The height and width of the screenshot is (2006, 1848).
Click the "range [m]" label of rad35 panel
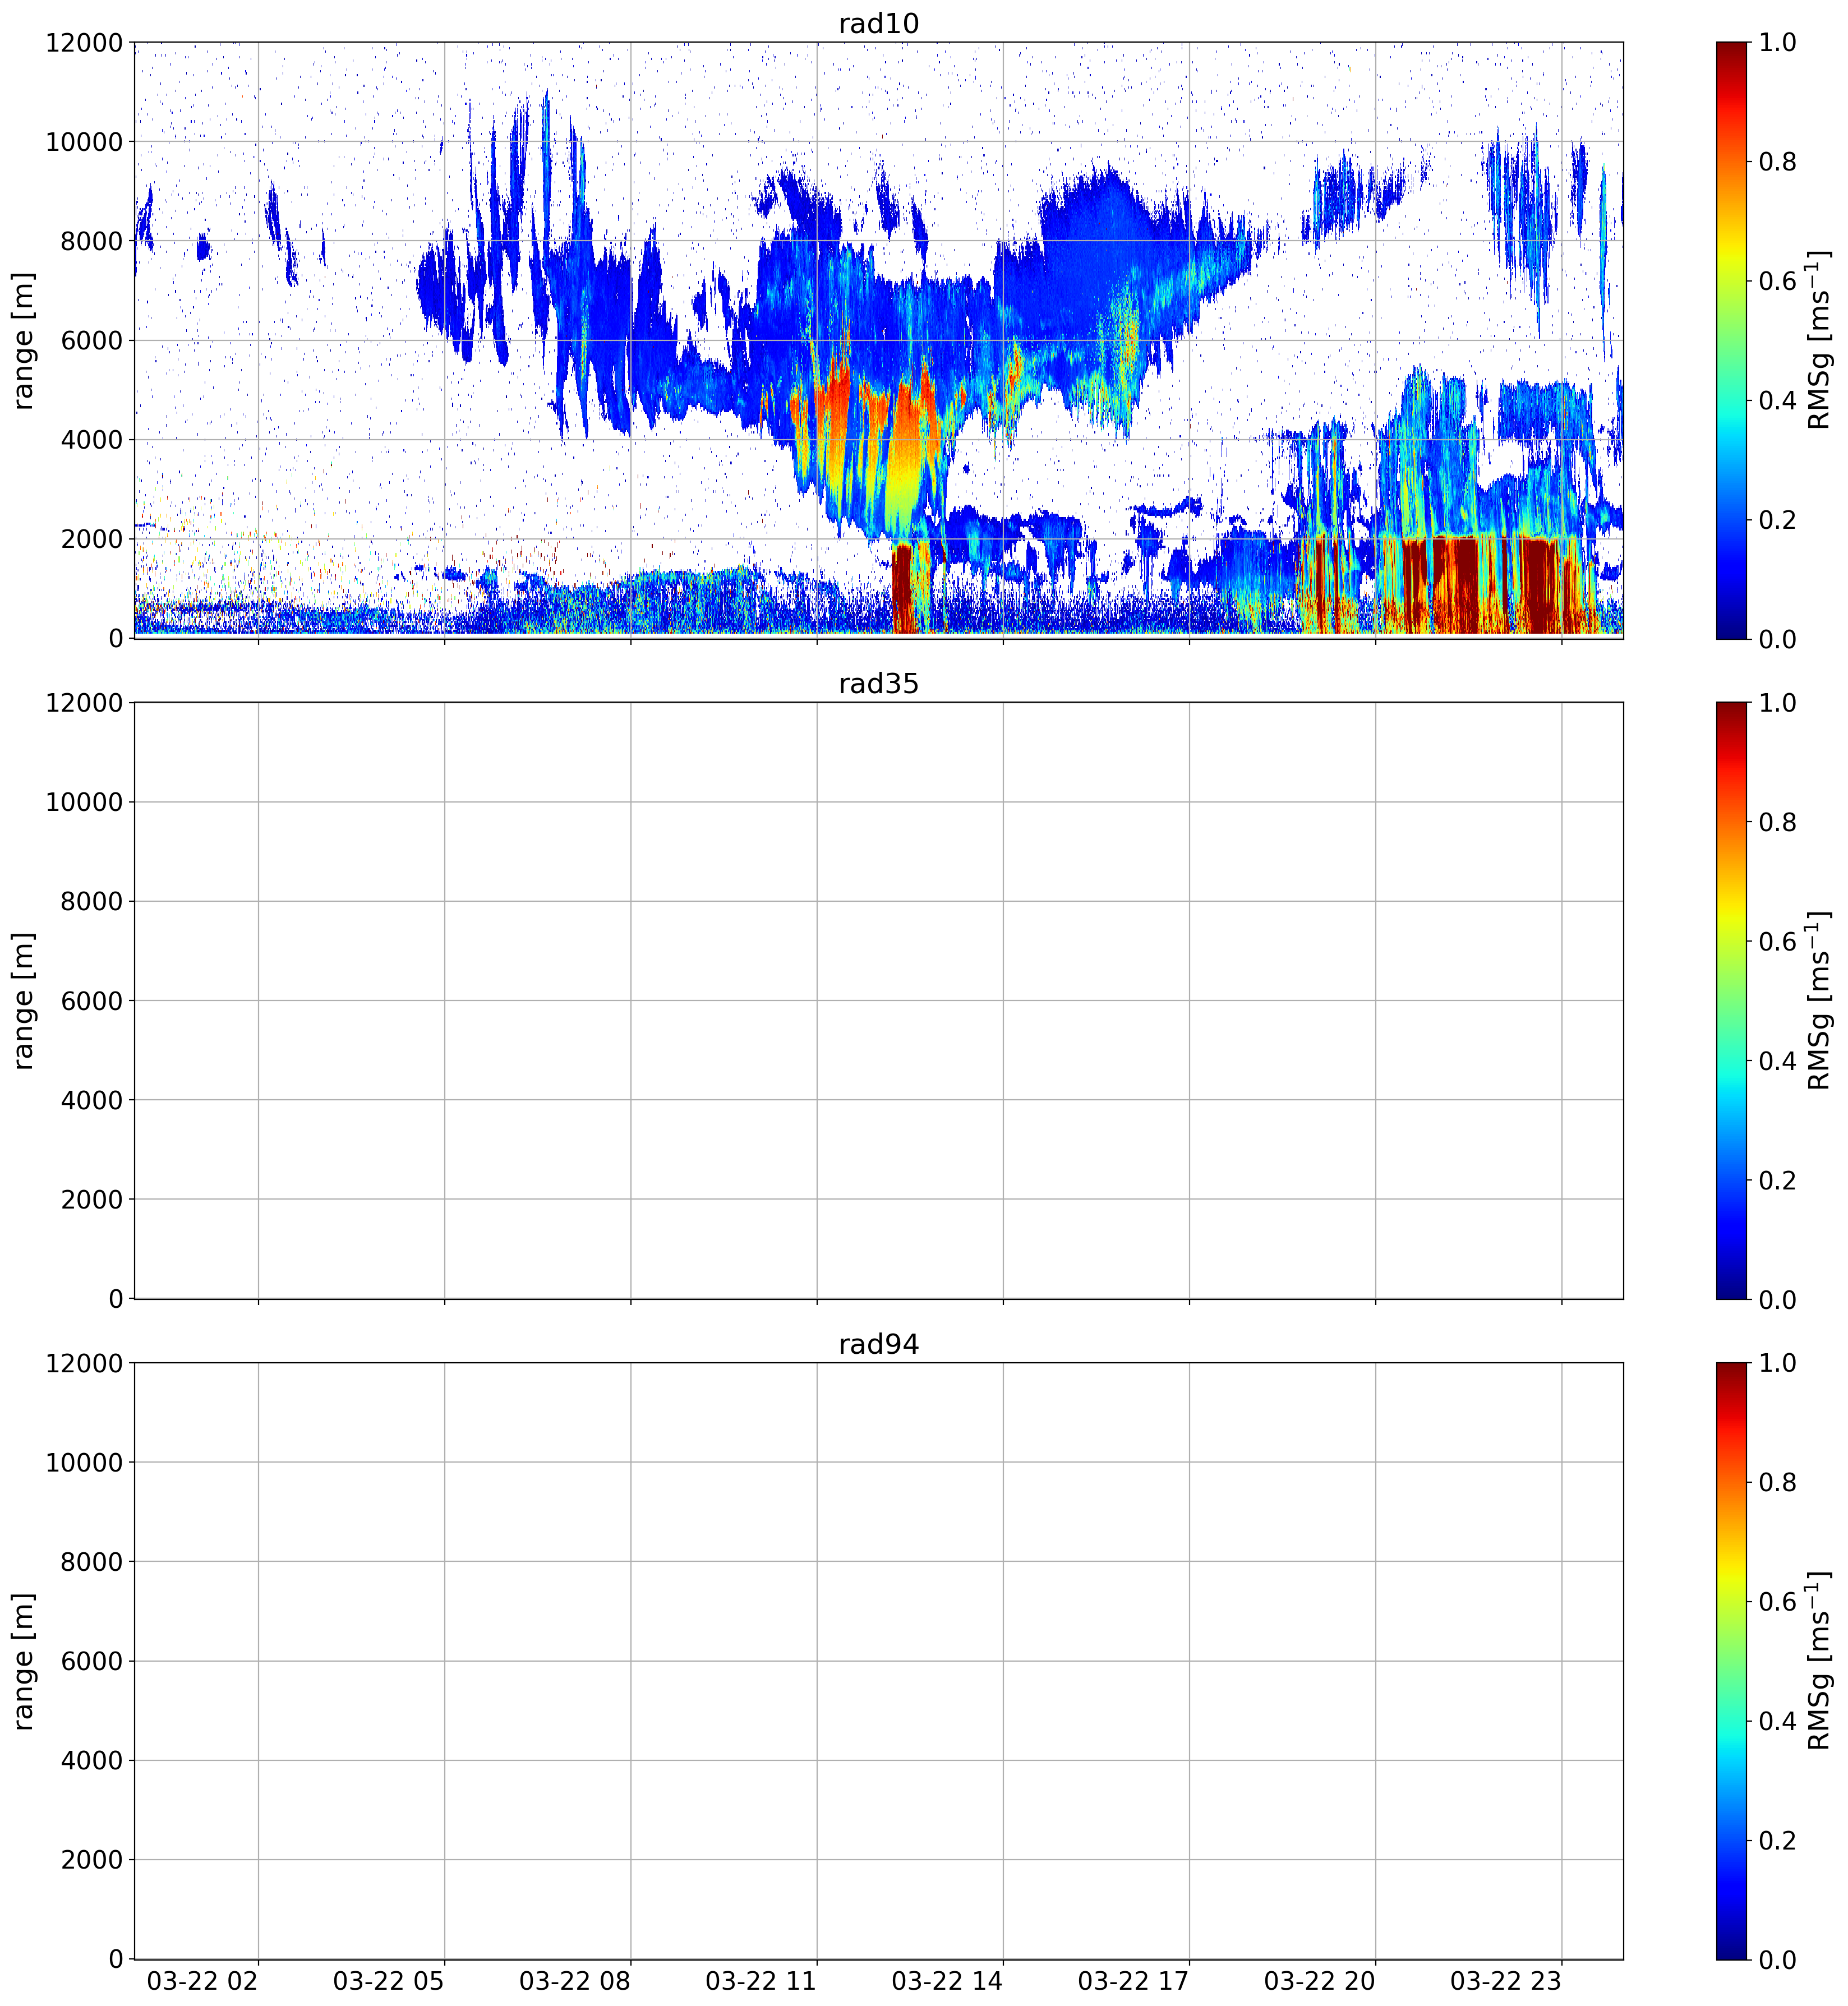click(x=24, y=1000)
